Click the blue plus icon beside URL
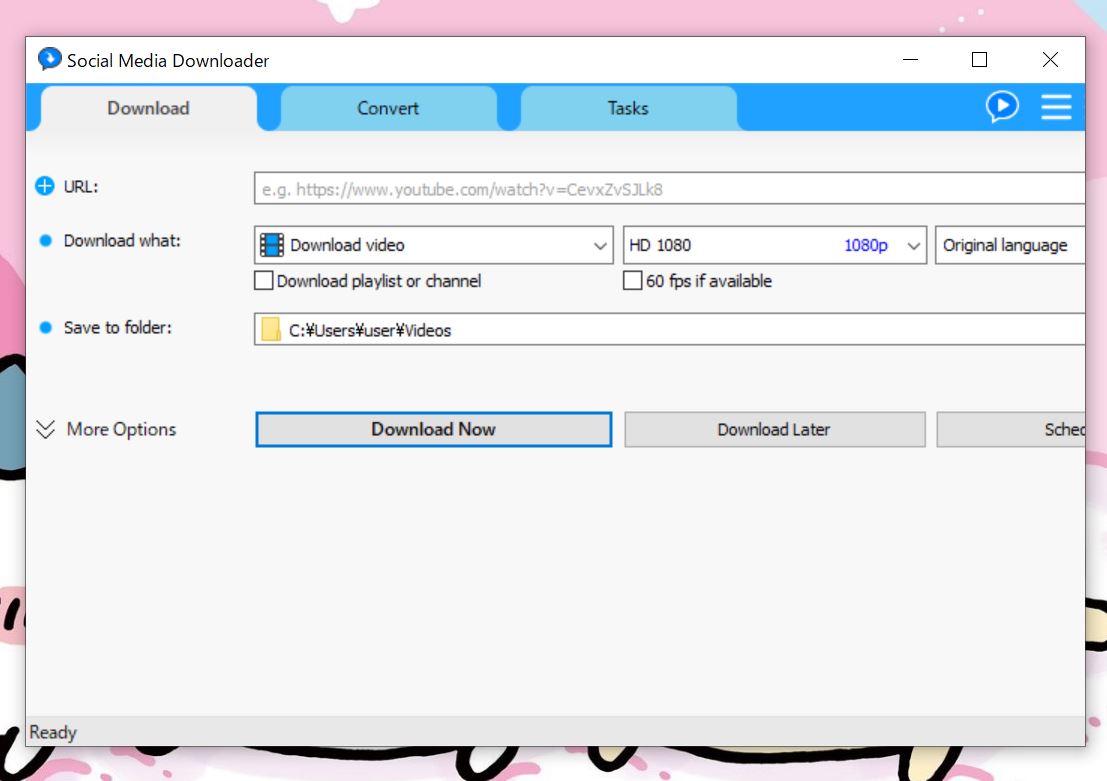The height and width of the screenshot is (781, 1107). [x=44, y=186]
